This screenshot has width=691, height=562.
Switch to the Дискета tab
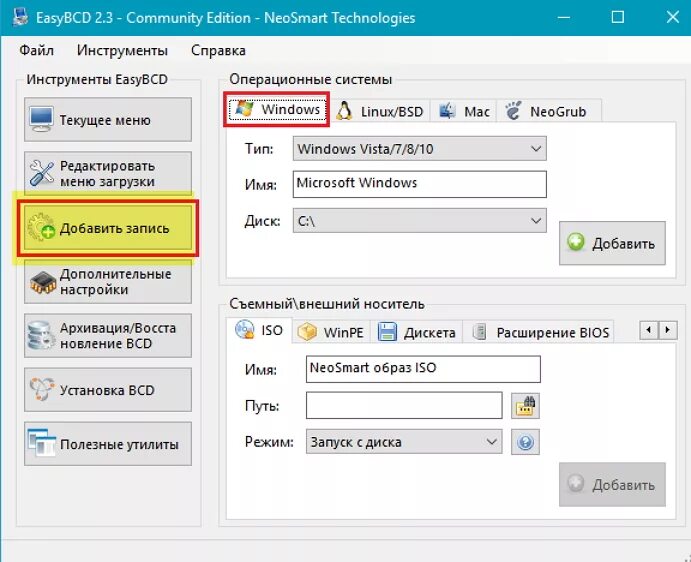(417, 331)
